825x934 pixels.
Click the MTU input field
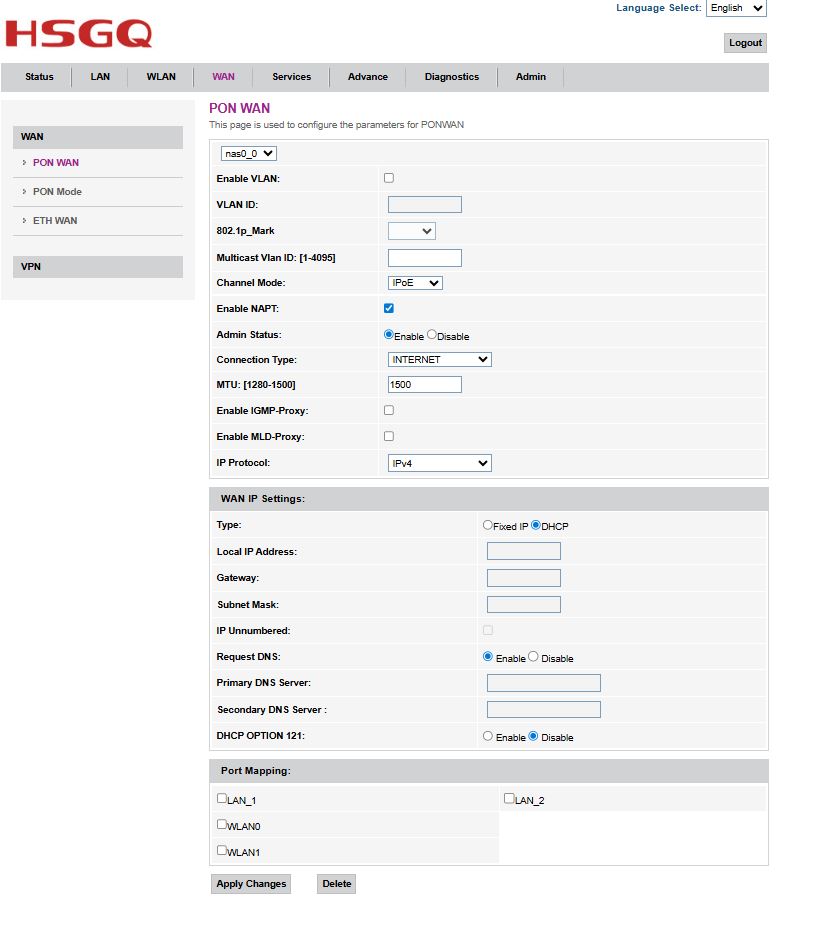(424, 385)
